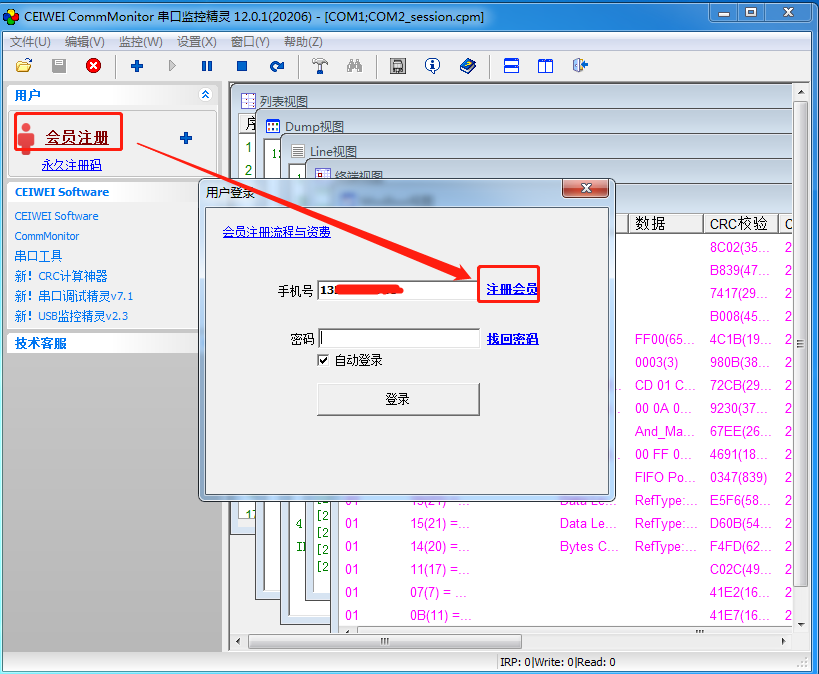The height and width of the screenshot is (674, 819).
Task: Open the hammer tools icon
Action: tap(320, 66)
